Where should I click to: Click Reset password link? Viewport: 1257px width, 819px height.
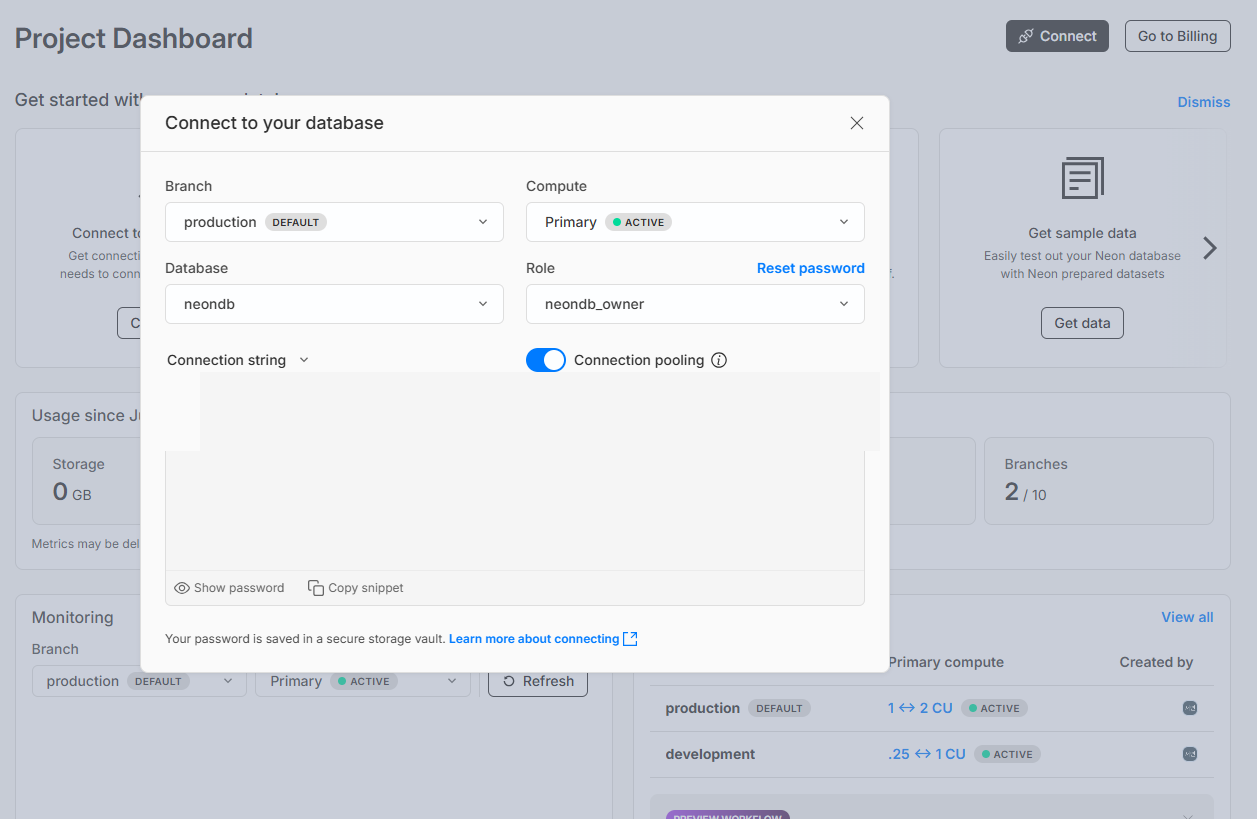tap(810, 268)
